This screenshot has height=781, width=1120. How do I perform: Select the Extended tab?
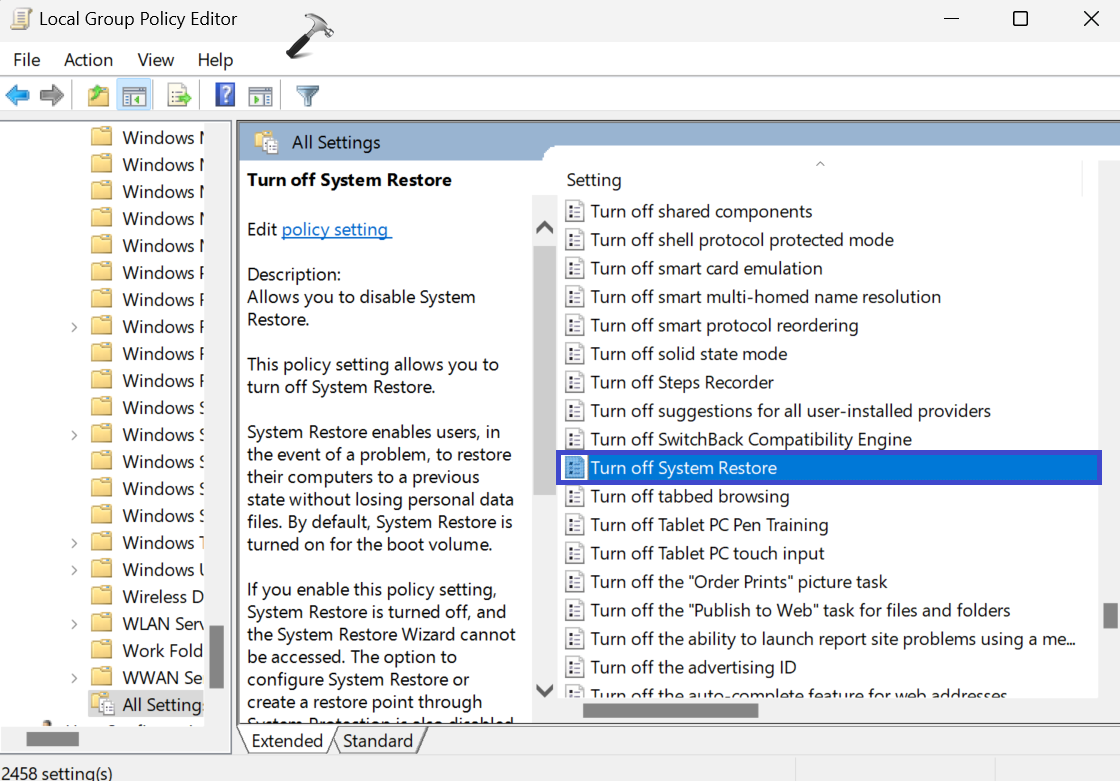[287, 741]
